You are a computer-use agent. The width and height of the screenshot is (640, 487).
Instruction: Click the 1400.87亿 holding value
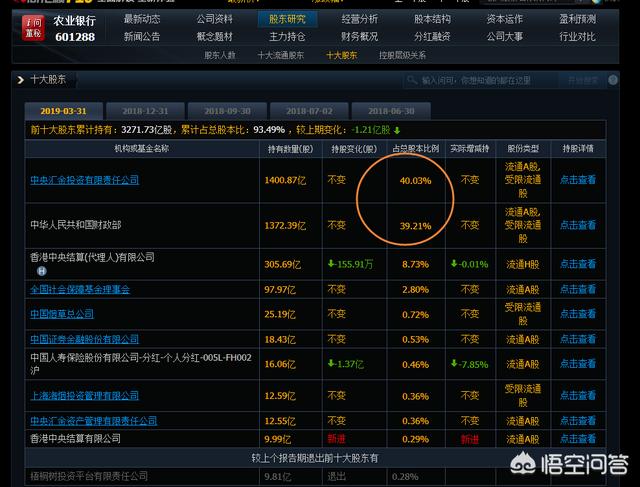pos(285,180)
